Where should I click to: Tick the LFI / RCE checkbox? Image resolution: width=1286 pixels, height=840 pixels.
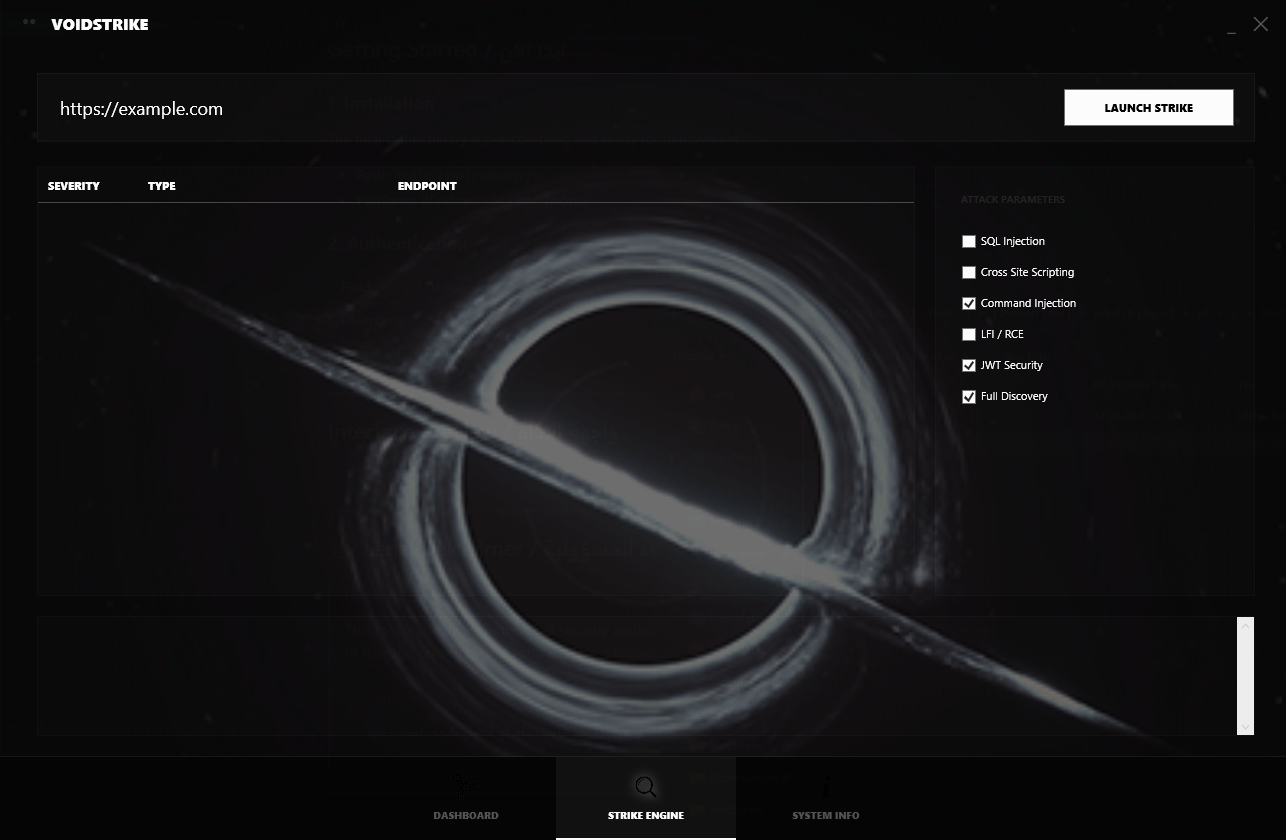coord(968,334)
